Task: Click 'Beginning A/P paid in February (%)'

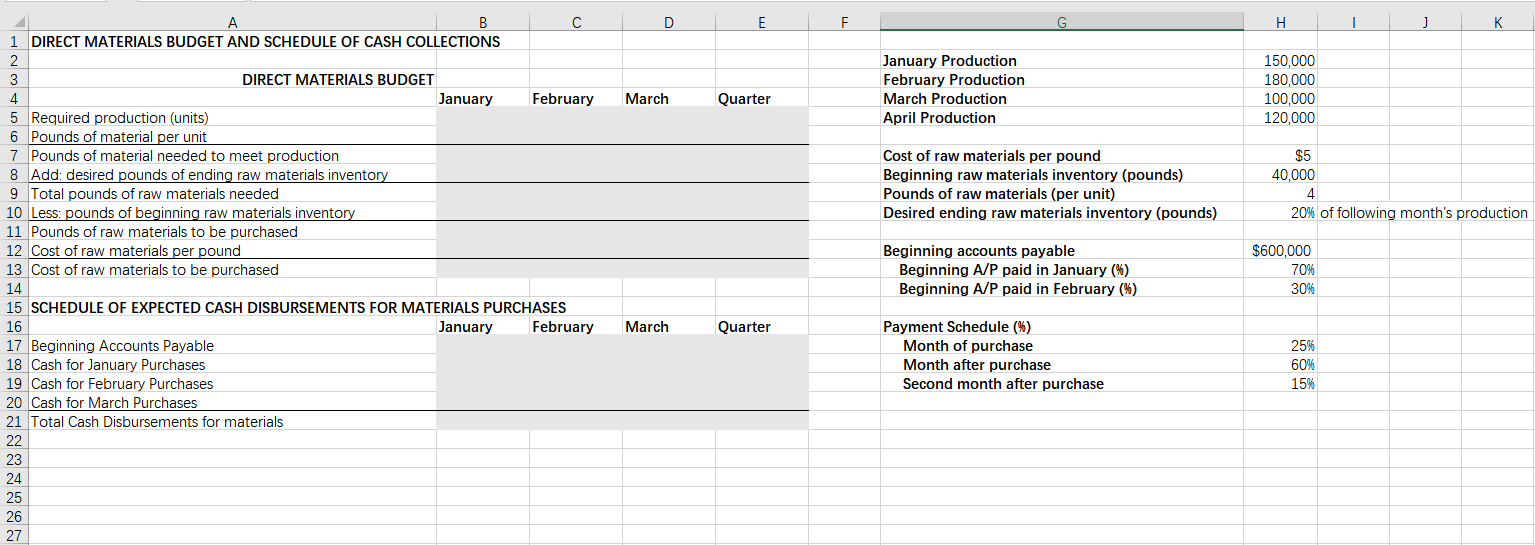Action: 1018,289
